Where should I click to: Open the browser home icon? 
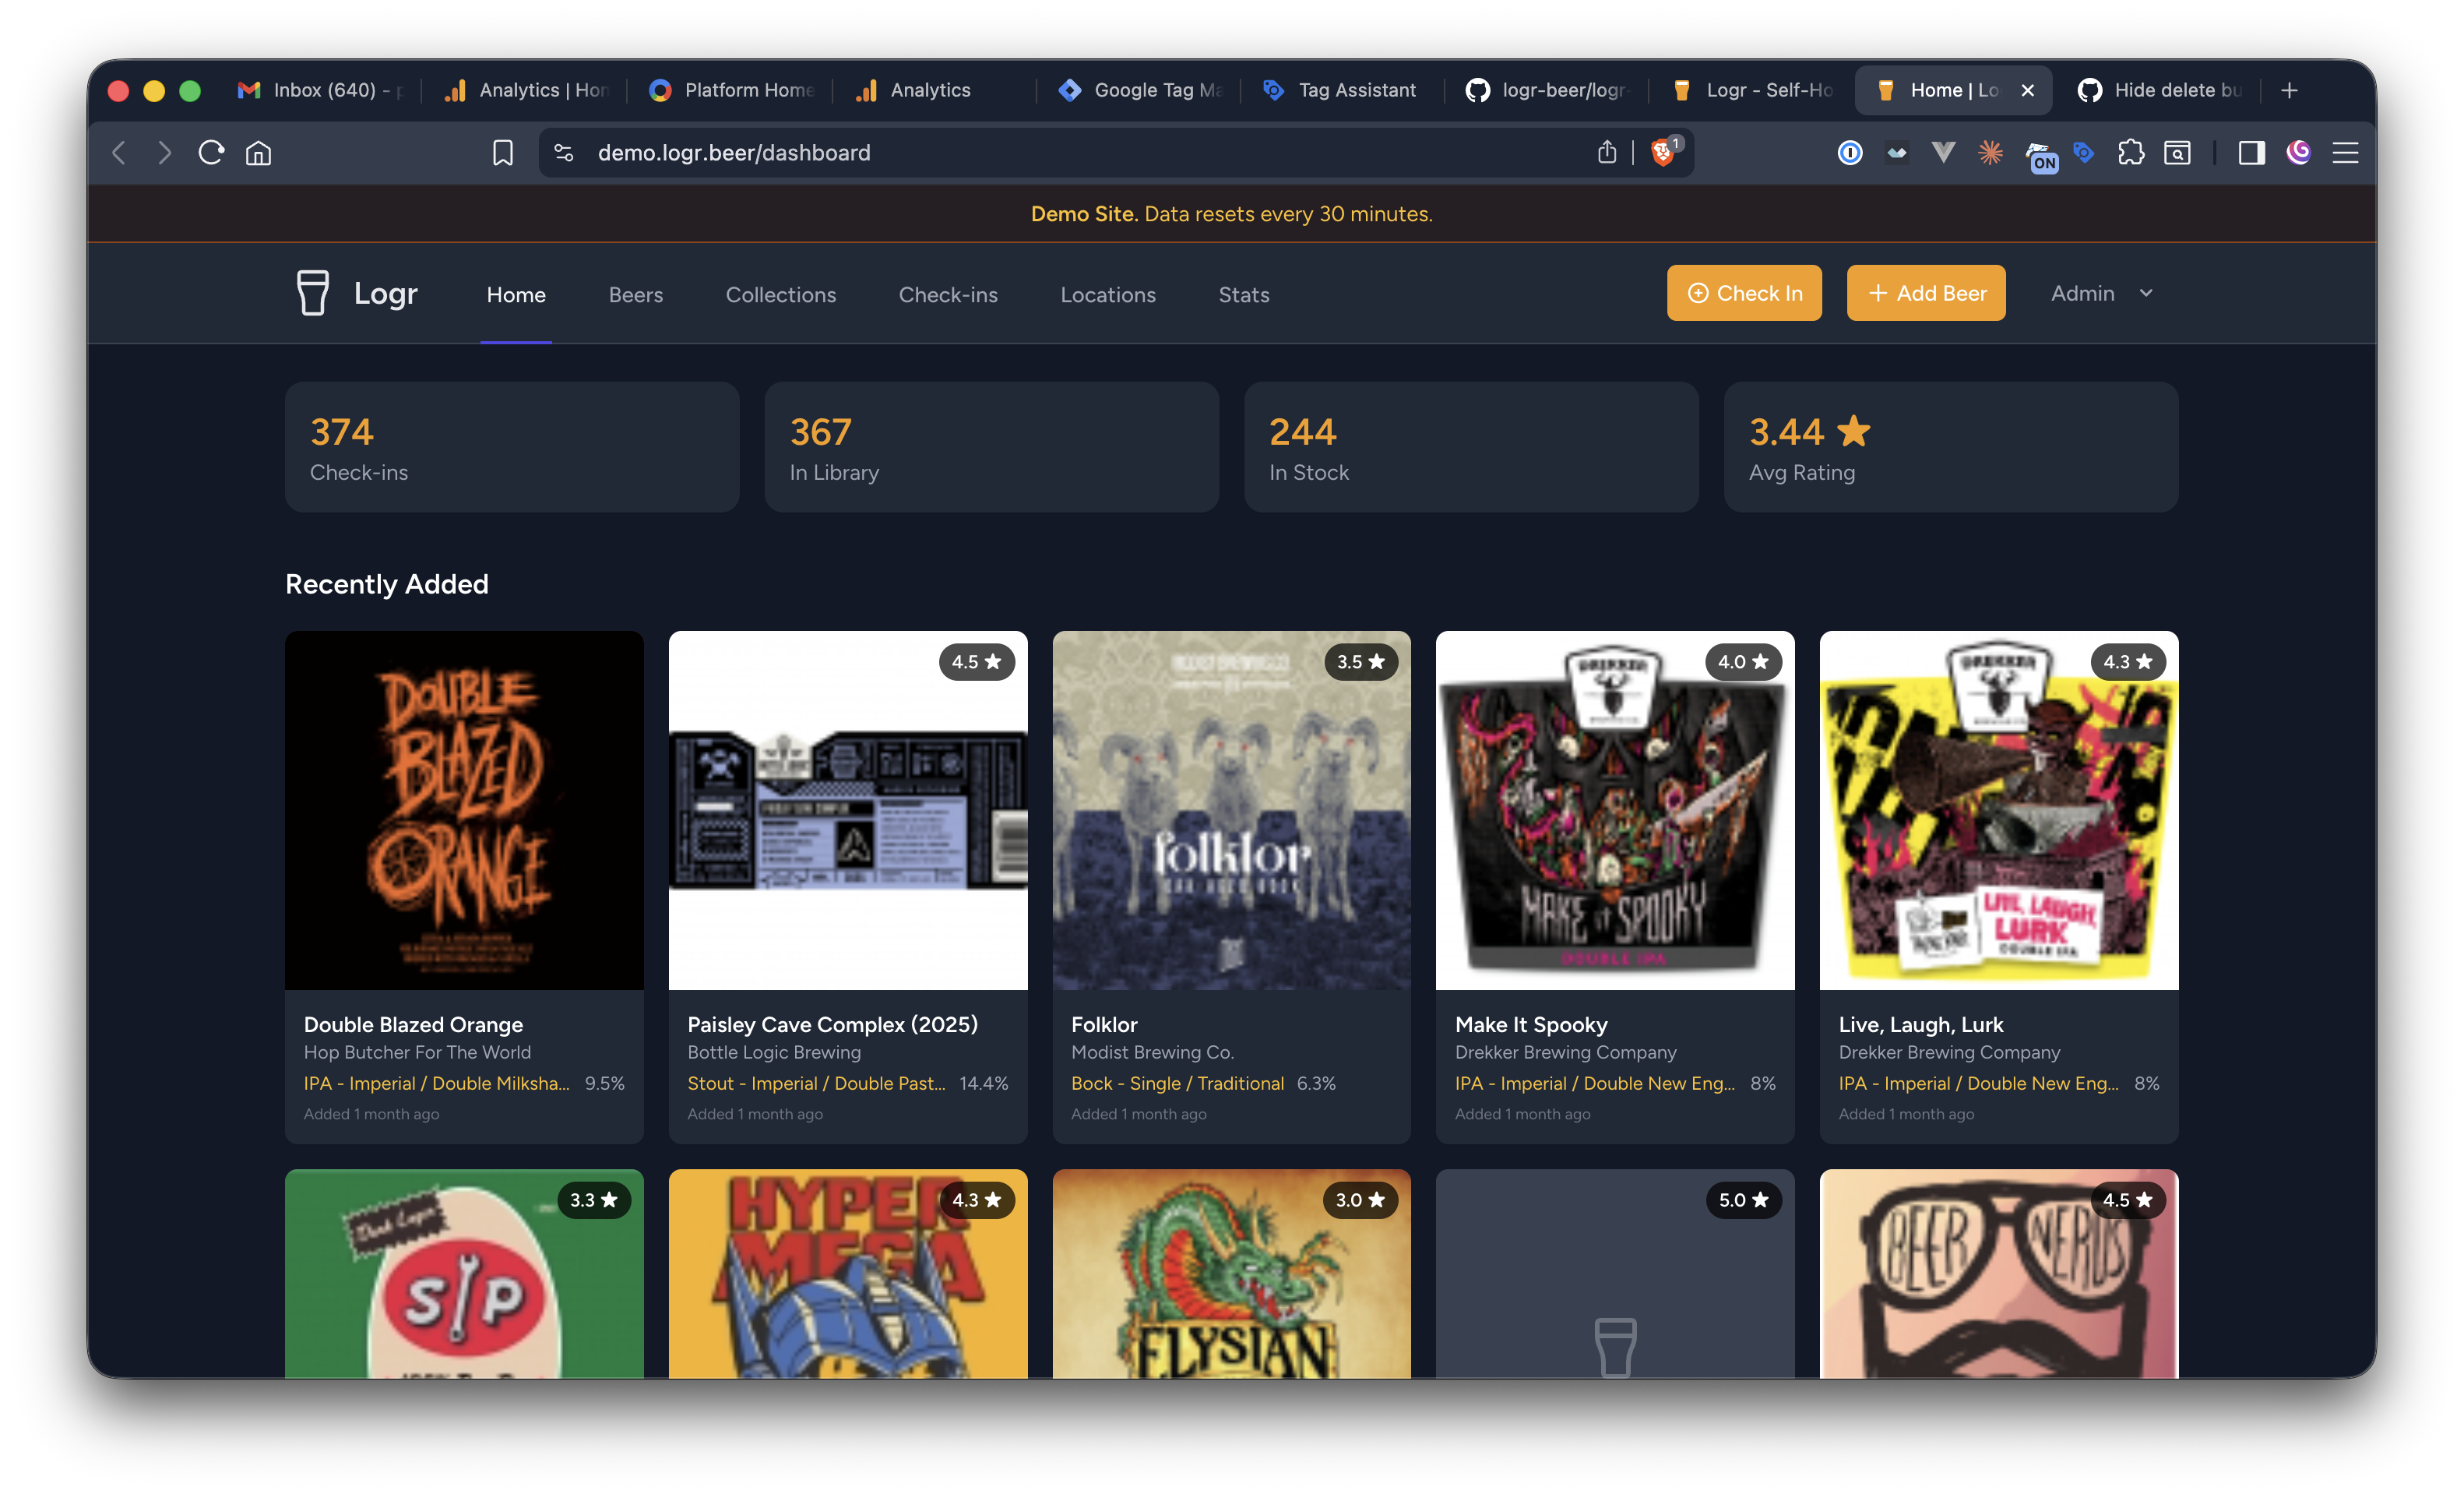point(259,152)
